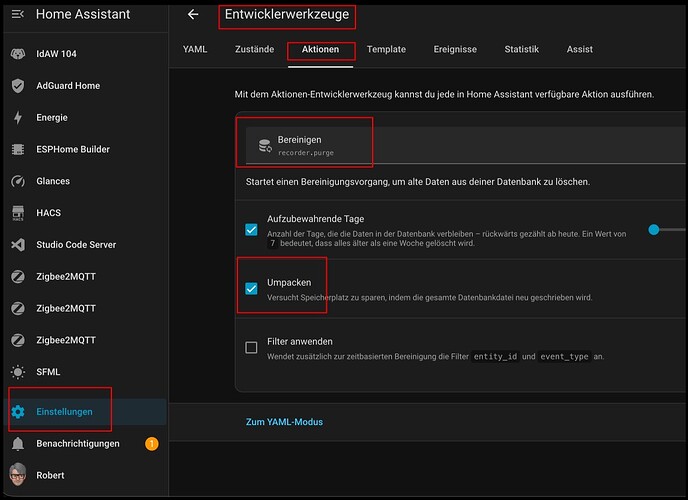Click the Aufzubewahrende Tage option label
The width and height of the screenshot is (688, 500).
[x=315, y=219]
